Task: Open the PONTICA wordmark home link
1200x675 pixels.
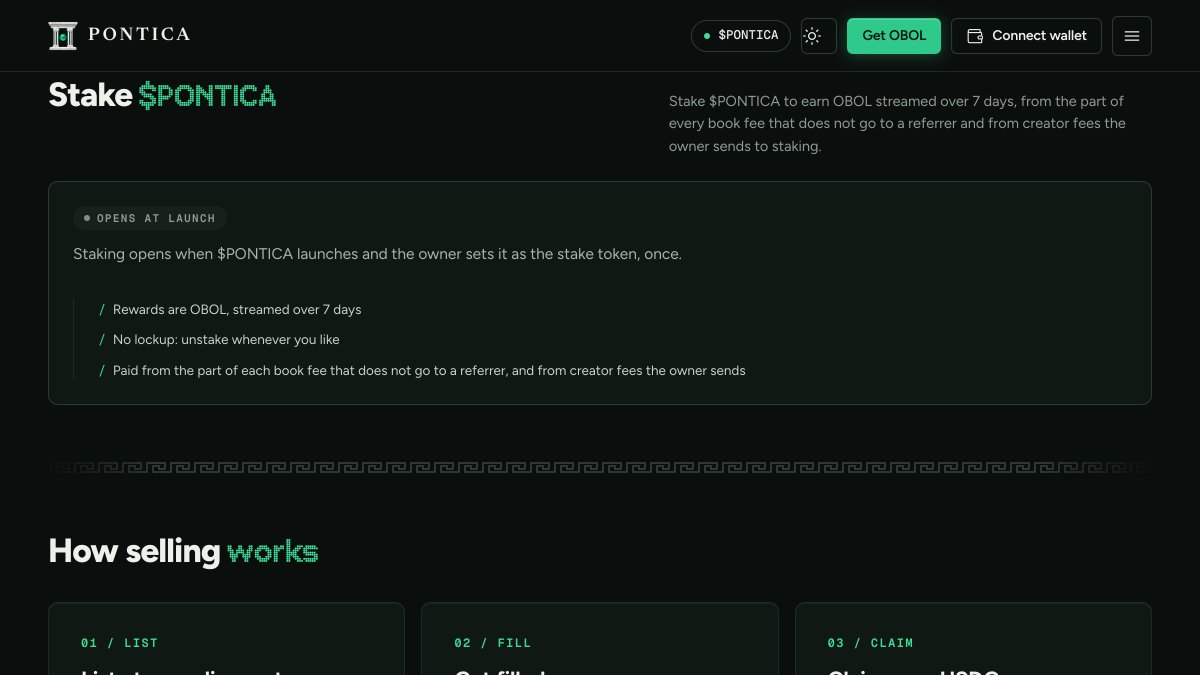Action: point(139,35)
